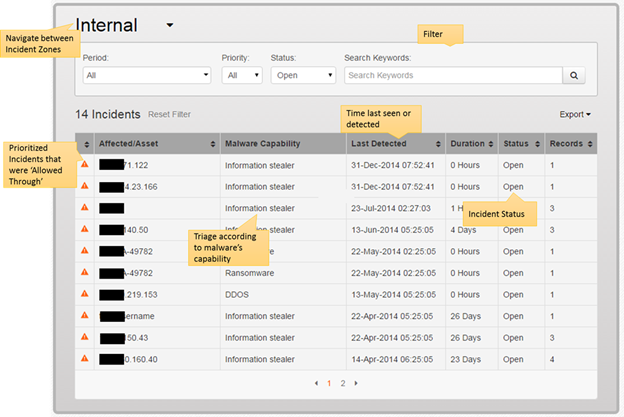624x417 pixels.
Task: Open the Period dropdown
Action: click(x=146, y=75)
